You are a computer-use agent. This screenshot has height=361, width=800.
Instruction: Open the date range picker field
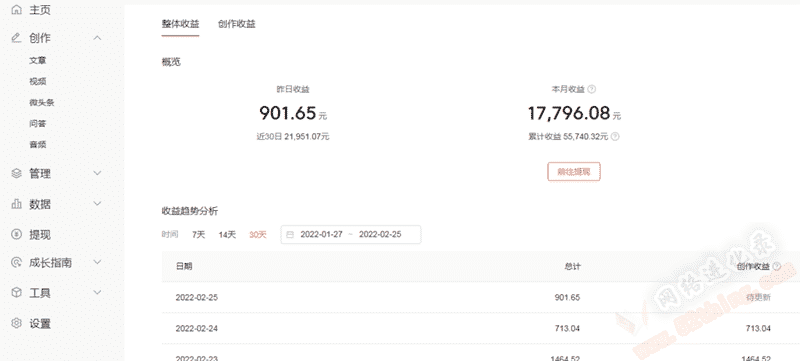point(351,235)
